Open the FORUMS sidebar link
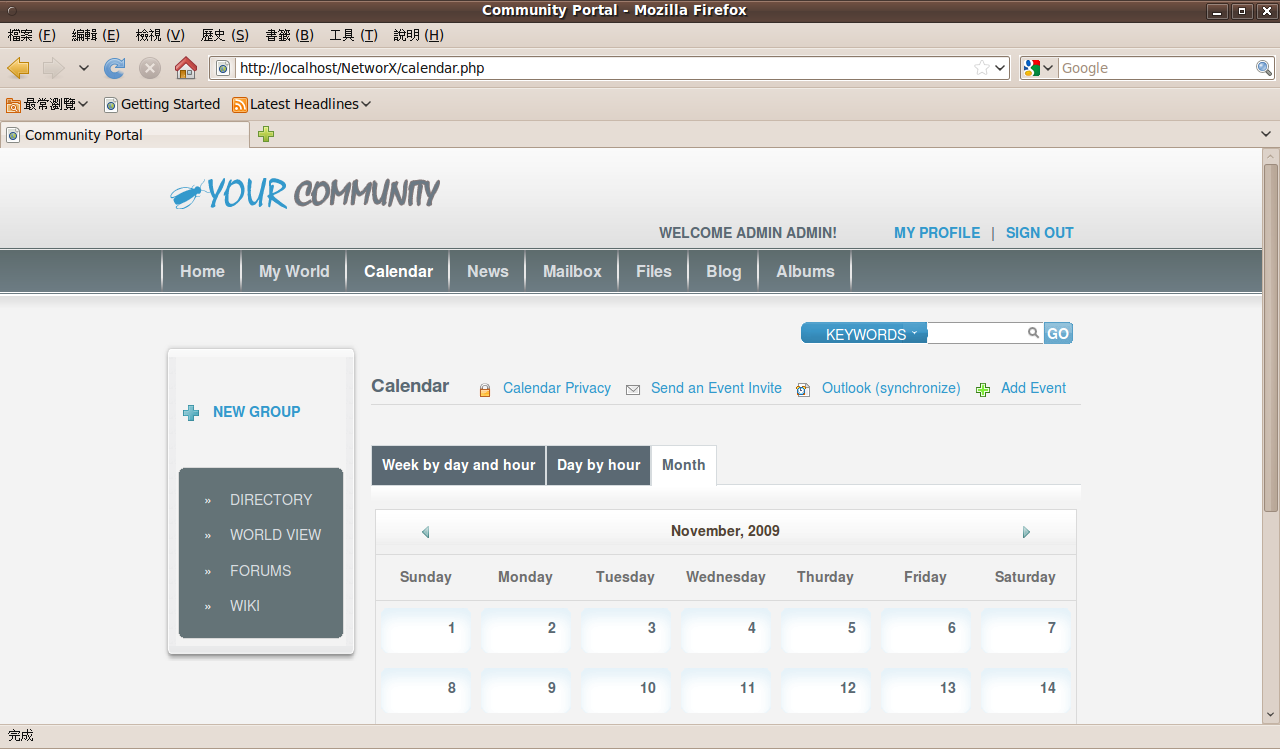This screenshot has width=1280, height=749. [261, 571]
